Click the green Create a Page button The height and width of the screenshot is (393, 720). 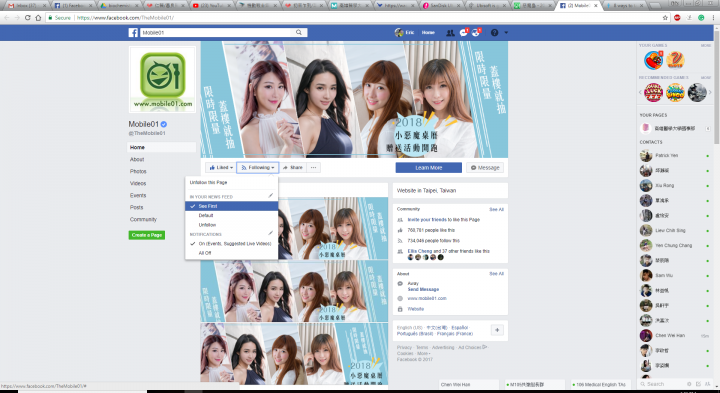(x=147, y=235)
